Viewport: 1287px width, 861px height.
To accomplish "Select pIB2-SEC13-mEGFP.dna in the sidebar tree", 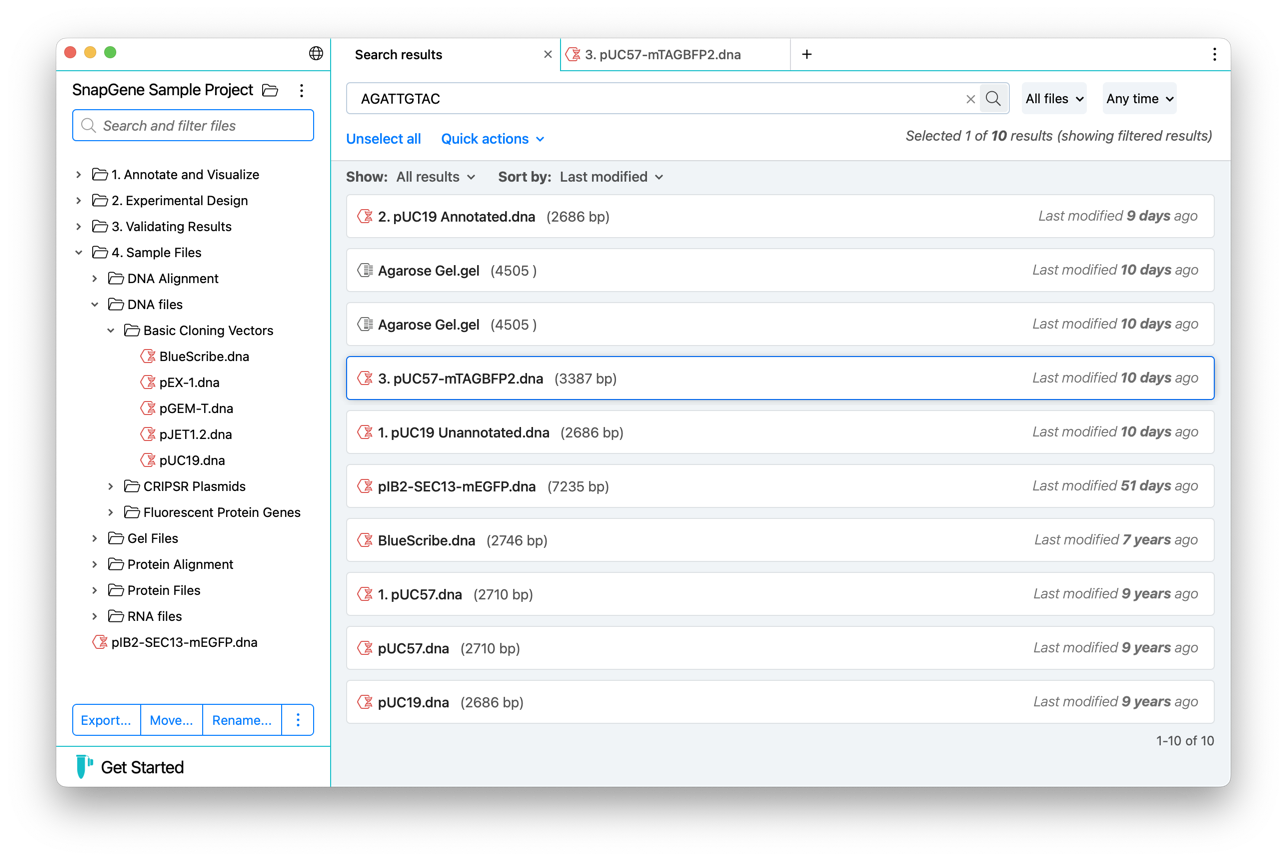I will tap(184, 642).
